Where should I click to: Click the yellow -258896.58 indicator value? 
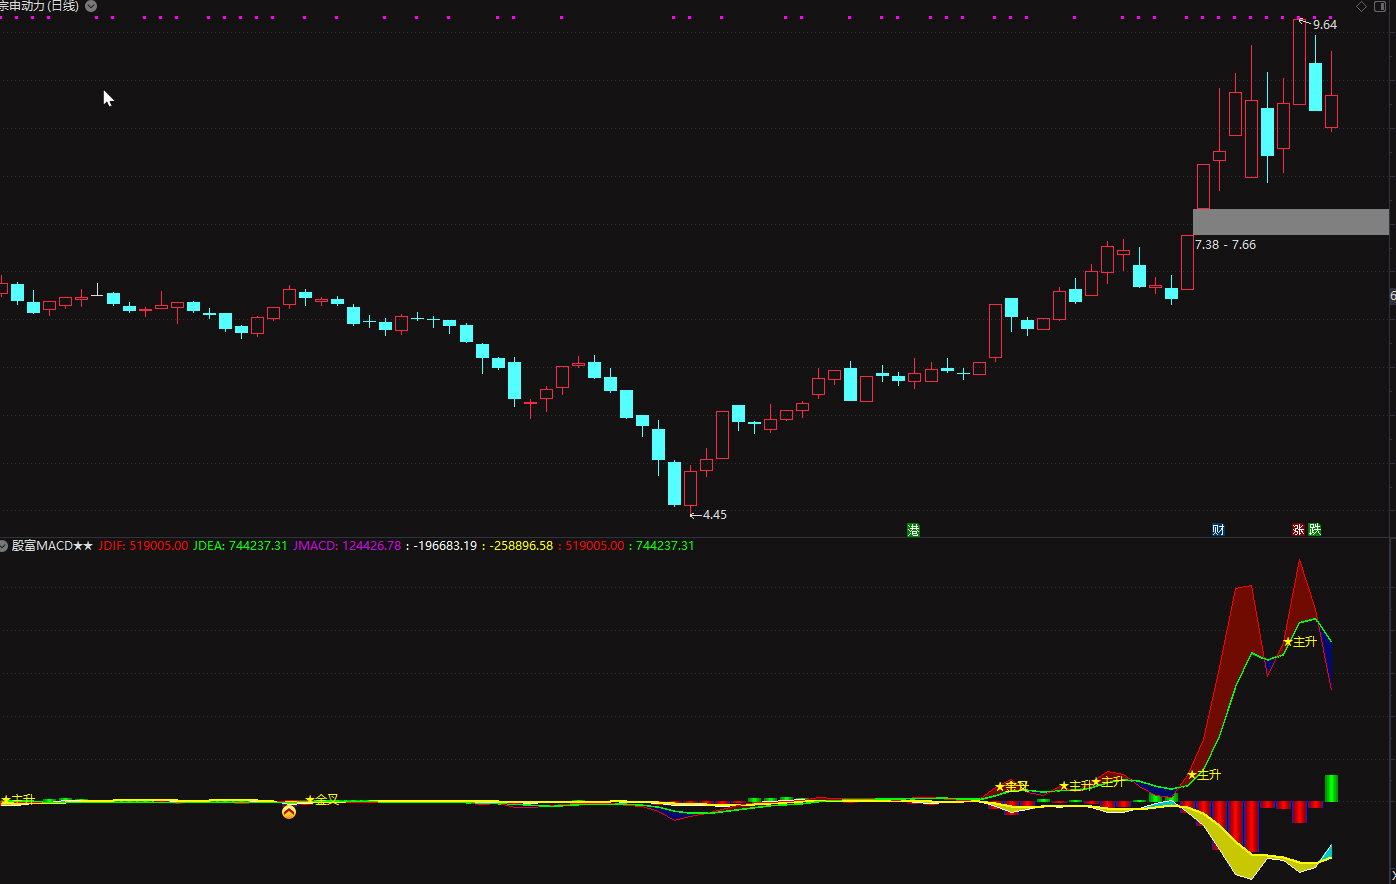pos(521,546)
